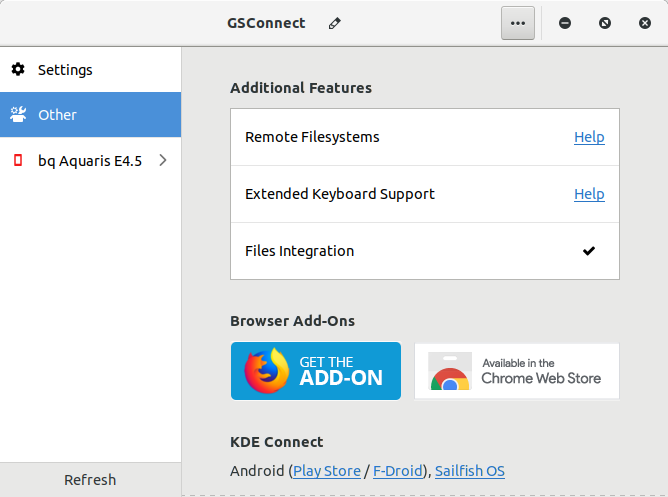The height and width of the screenshot is (497, 668).
Task: Click the Chrome Web Store badge
Action: coord(517,371)
